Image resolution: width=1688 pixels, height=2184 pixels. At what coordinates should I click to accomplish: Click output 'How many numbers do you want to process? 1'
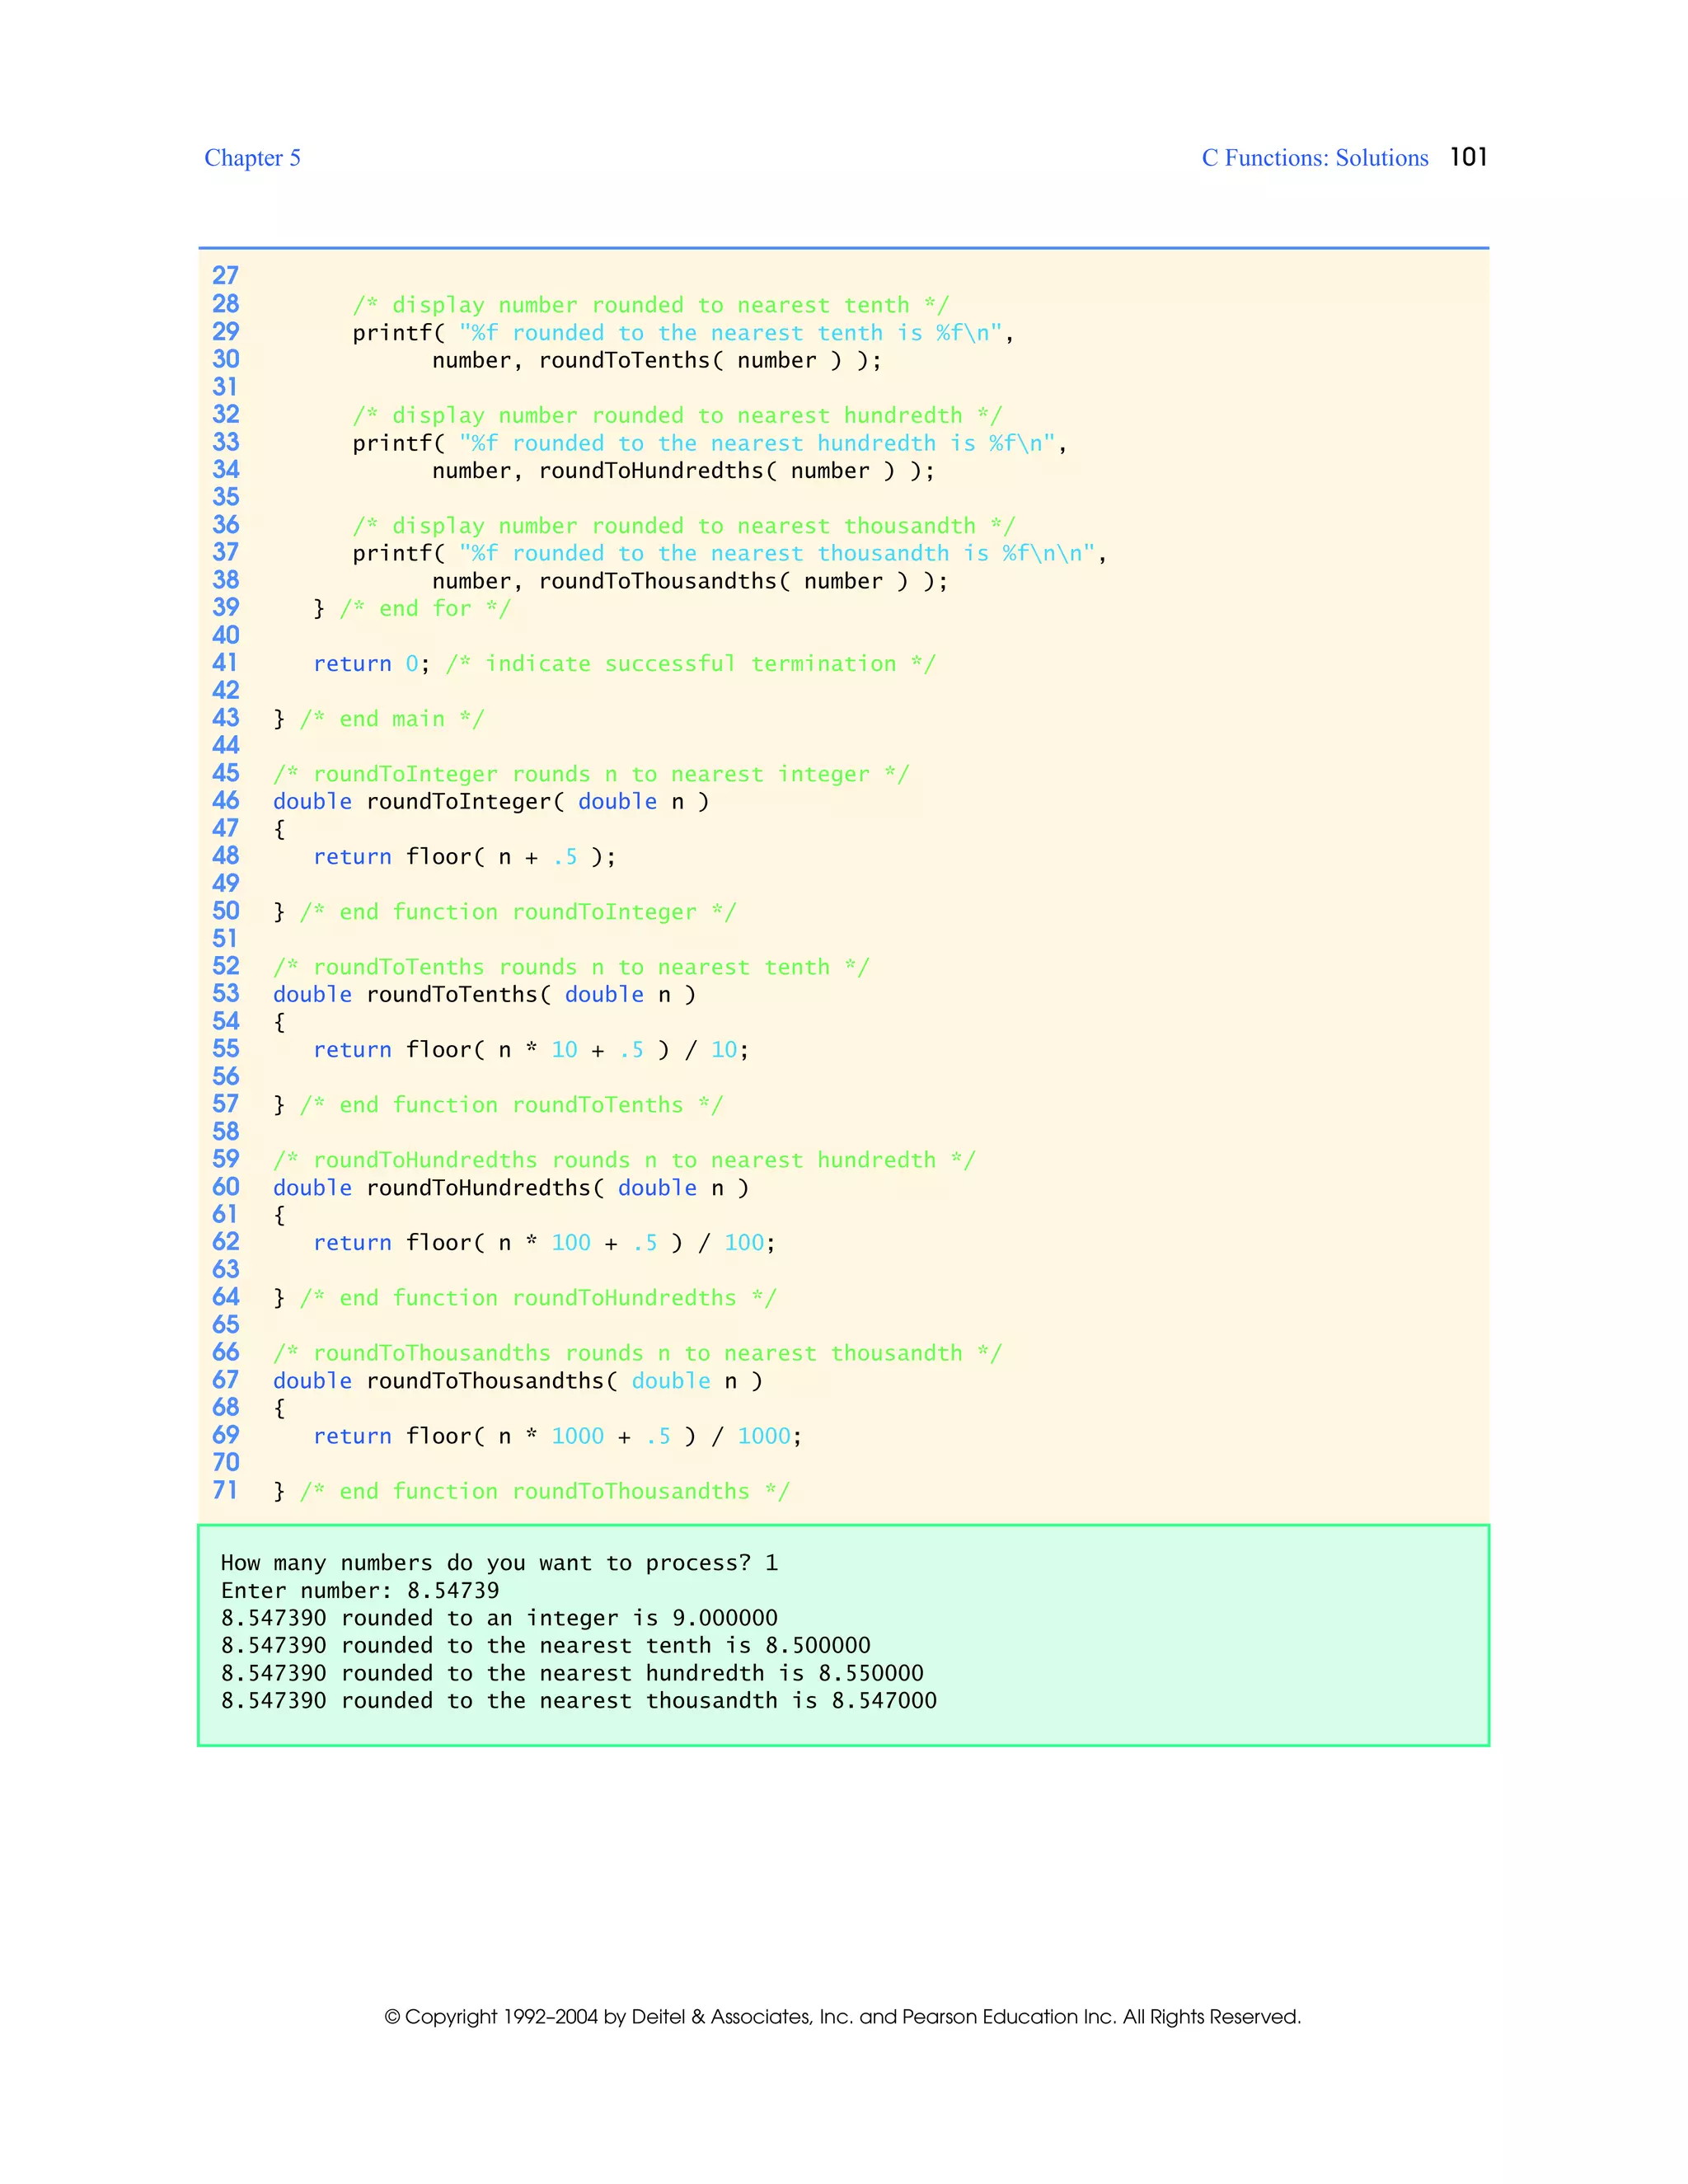click(499, 1563)
